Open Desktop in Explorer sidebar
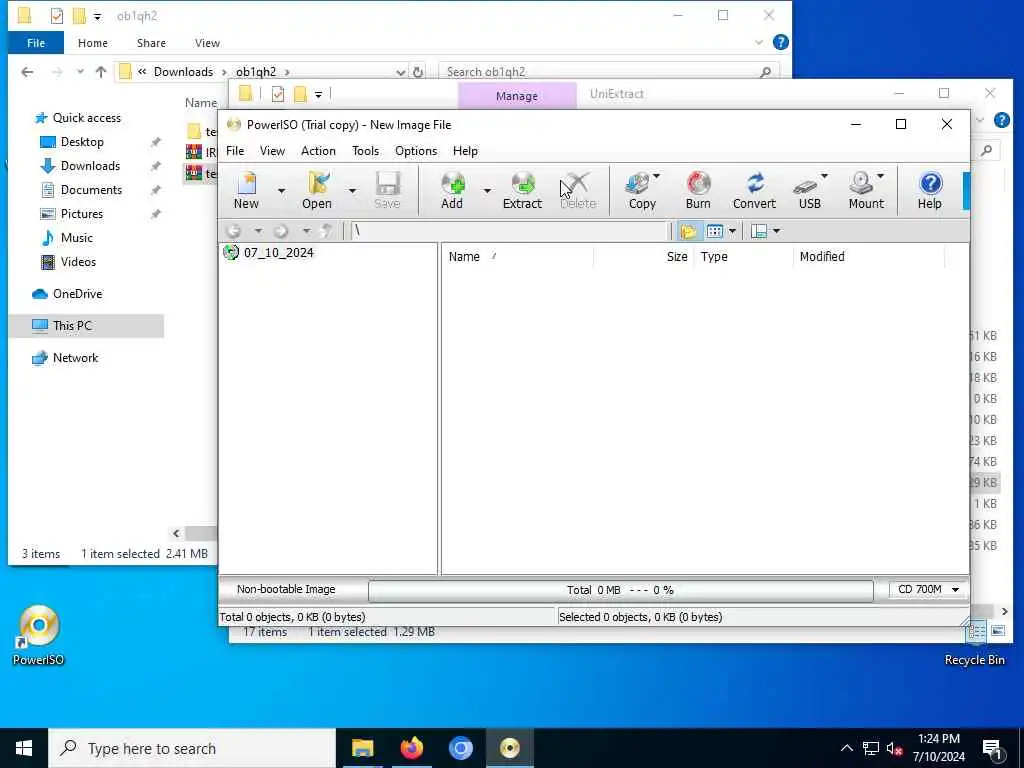Image resolution: width=1024 pixels, height=768 pixels. pyautogui.click(x=82, y=142)
